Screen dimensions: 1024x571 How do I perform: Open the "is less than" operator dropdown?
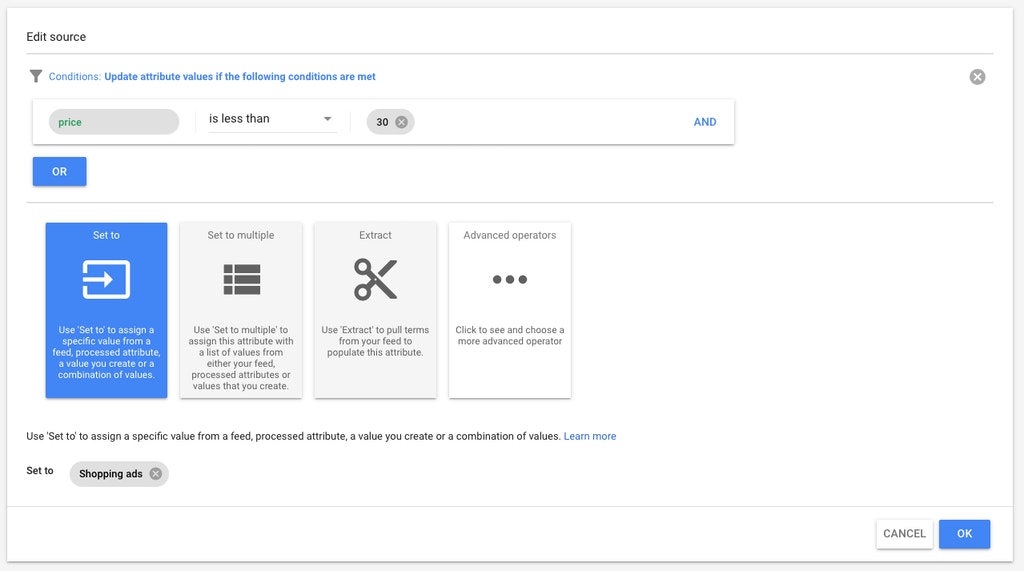(260, 119)
